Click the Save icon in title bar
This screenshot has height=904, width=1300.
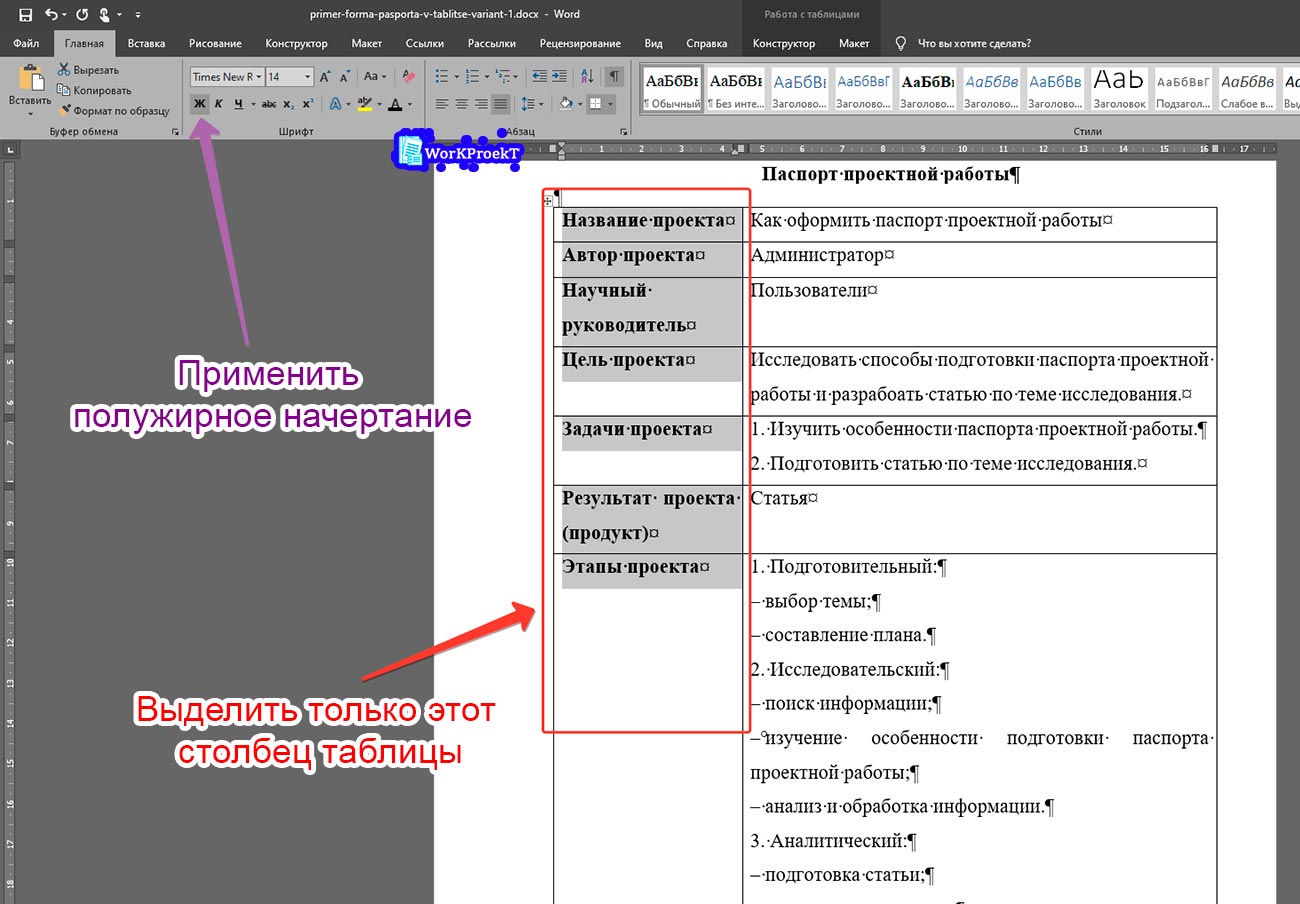25,15
